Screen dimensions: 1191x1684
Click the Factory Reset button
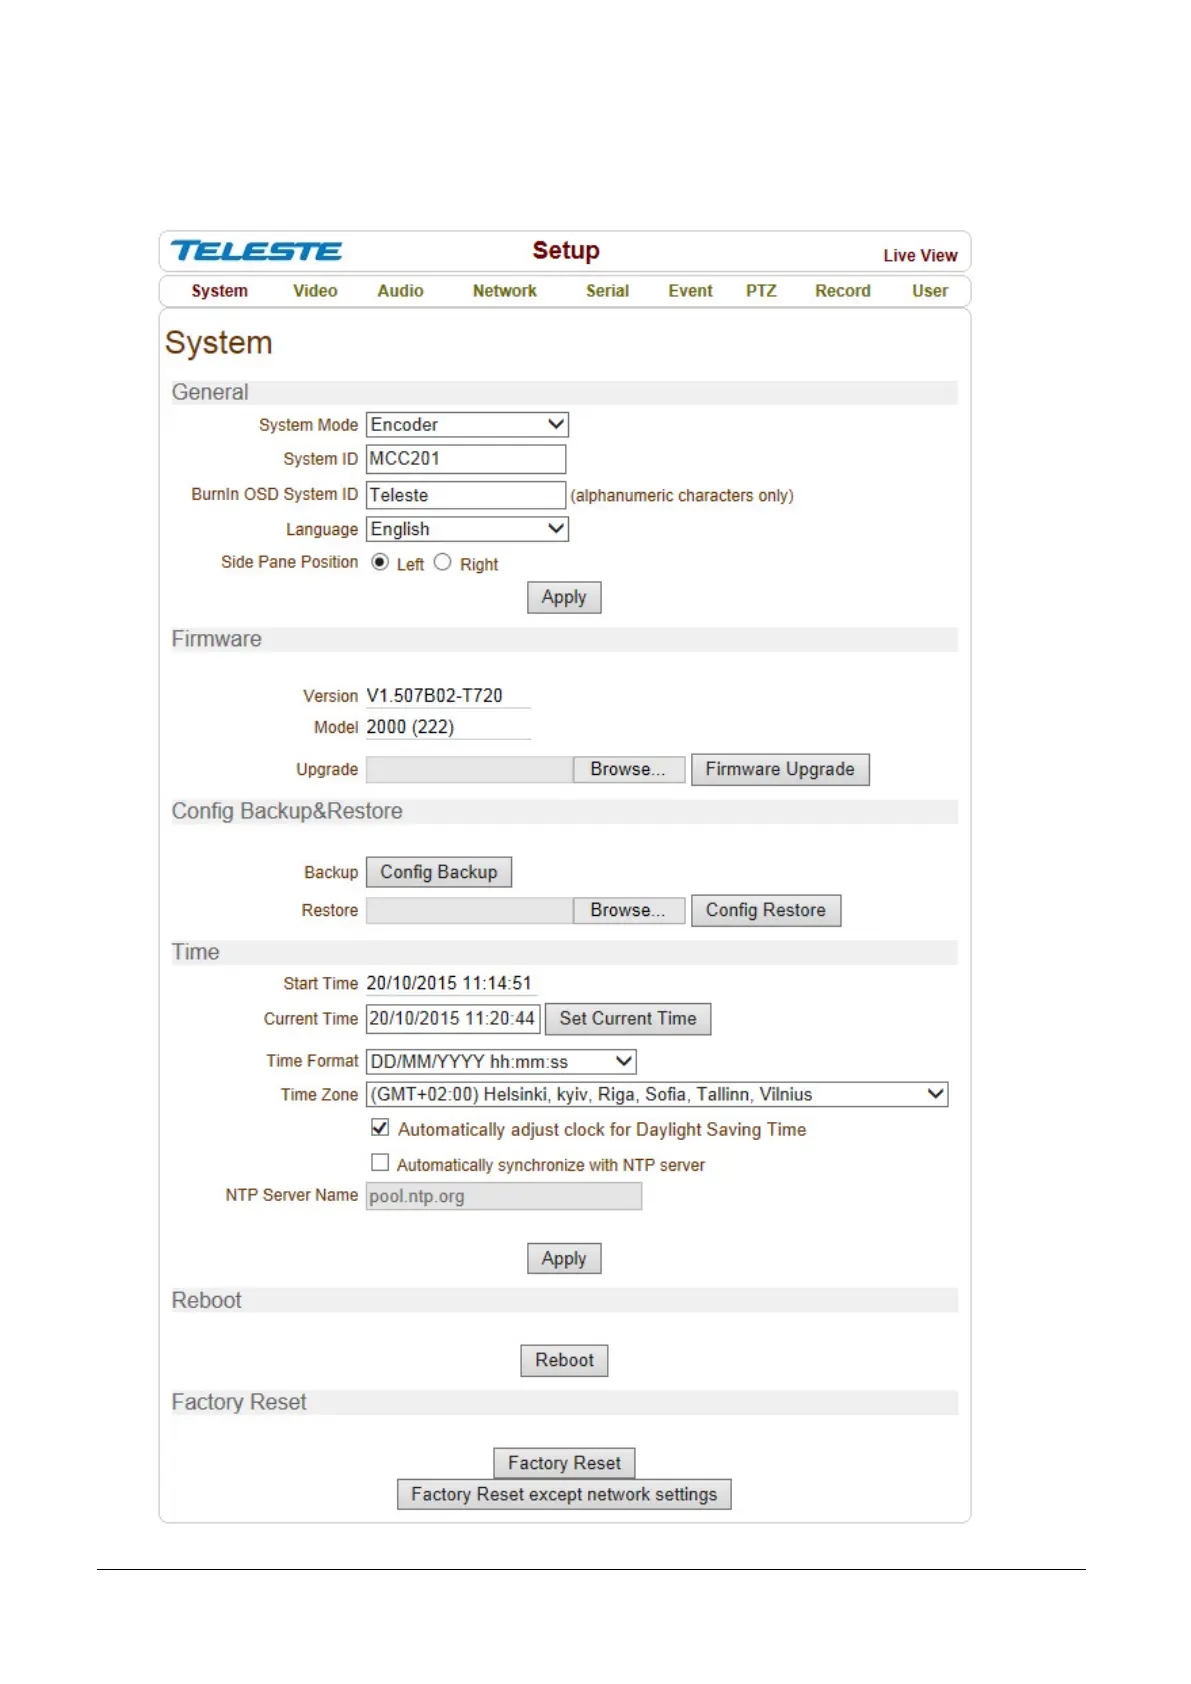coord(564,1464)
